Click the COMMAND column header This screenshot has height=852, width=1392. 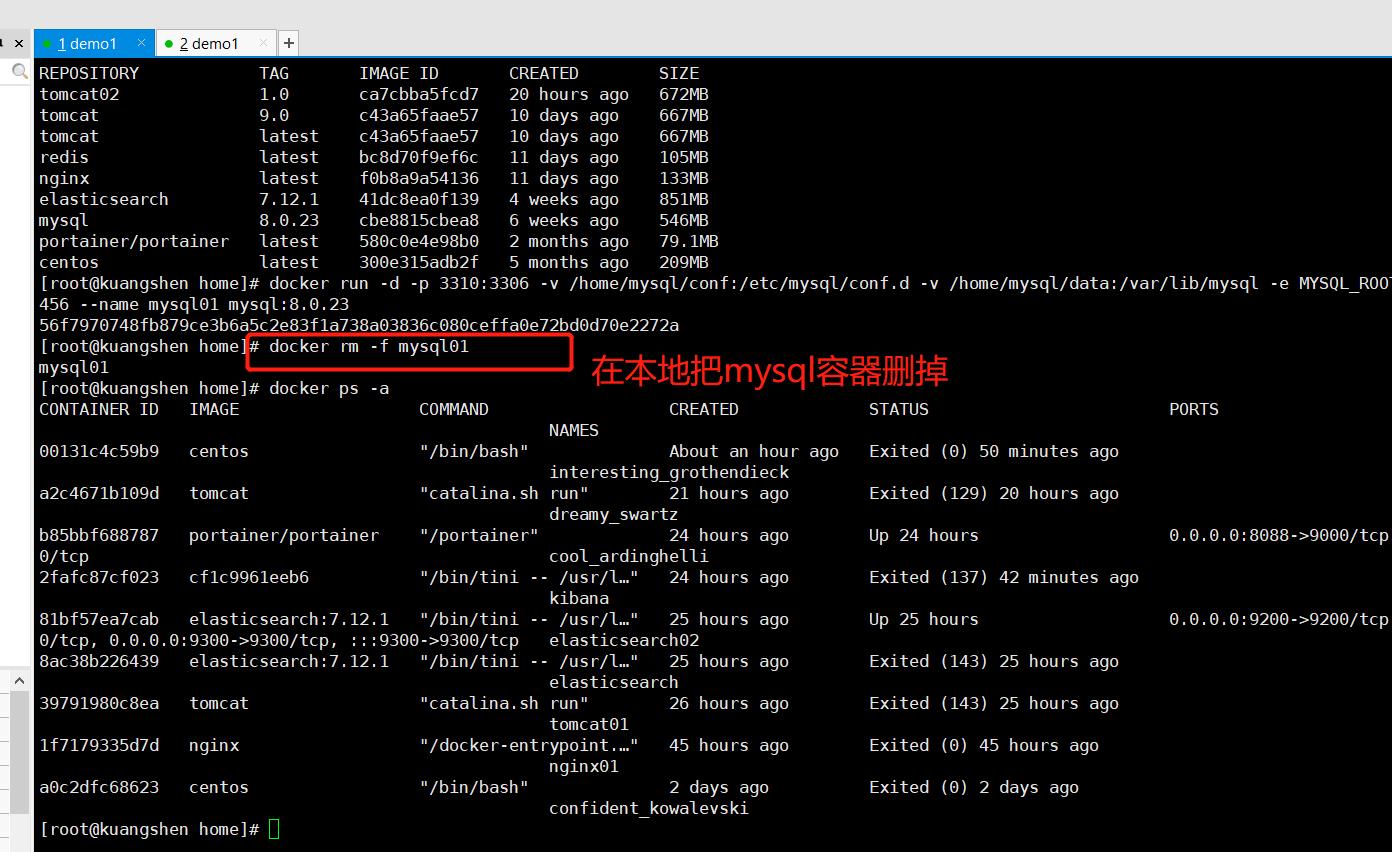tap(454, 409)
